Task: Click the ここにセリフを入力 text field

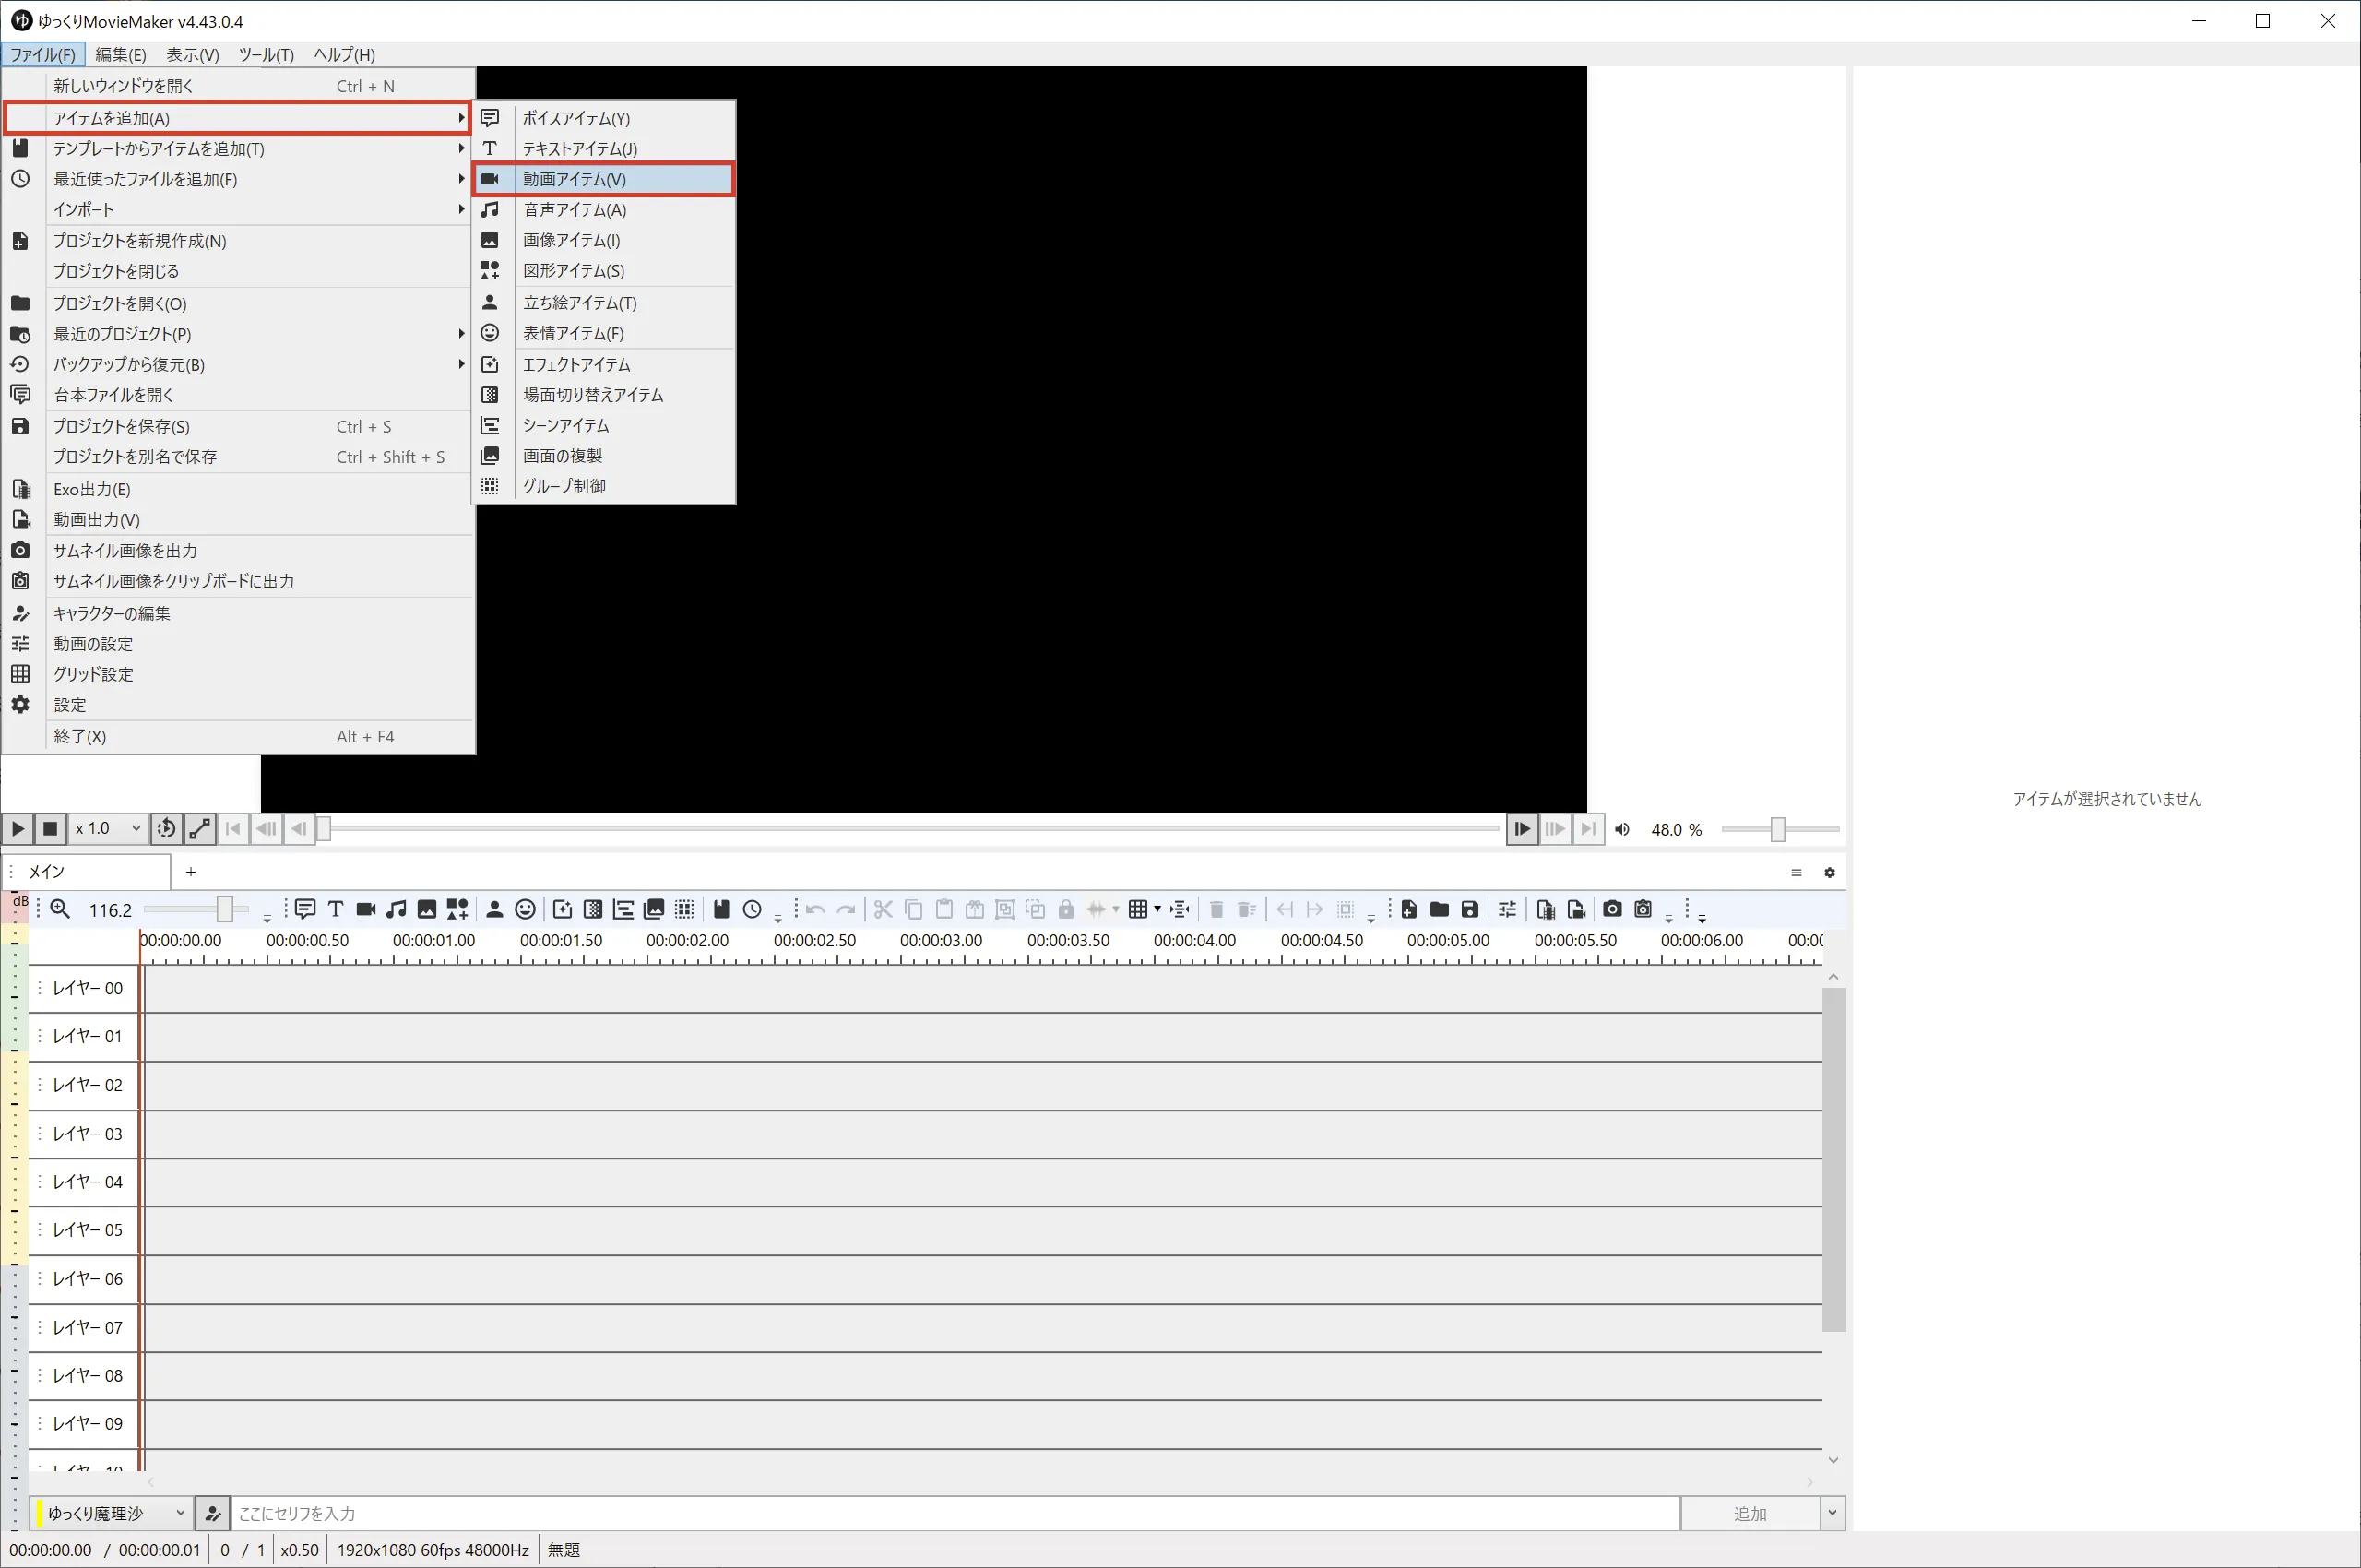Action: pos(955,1513)
